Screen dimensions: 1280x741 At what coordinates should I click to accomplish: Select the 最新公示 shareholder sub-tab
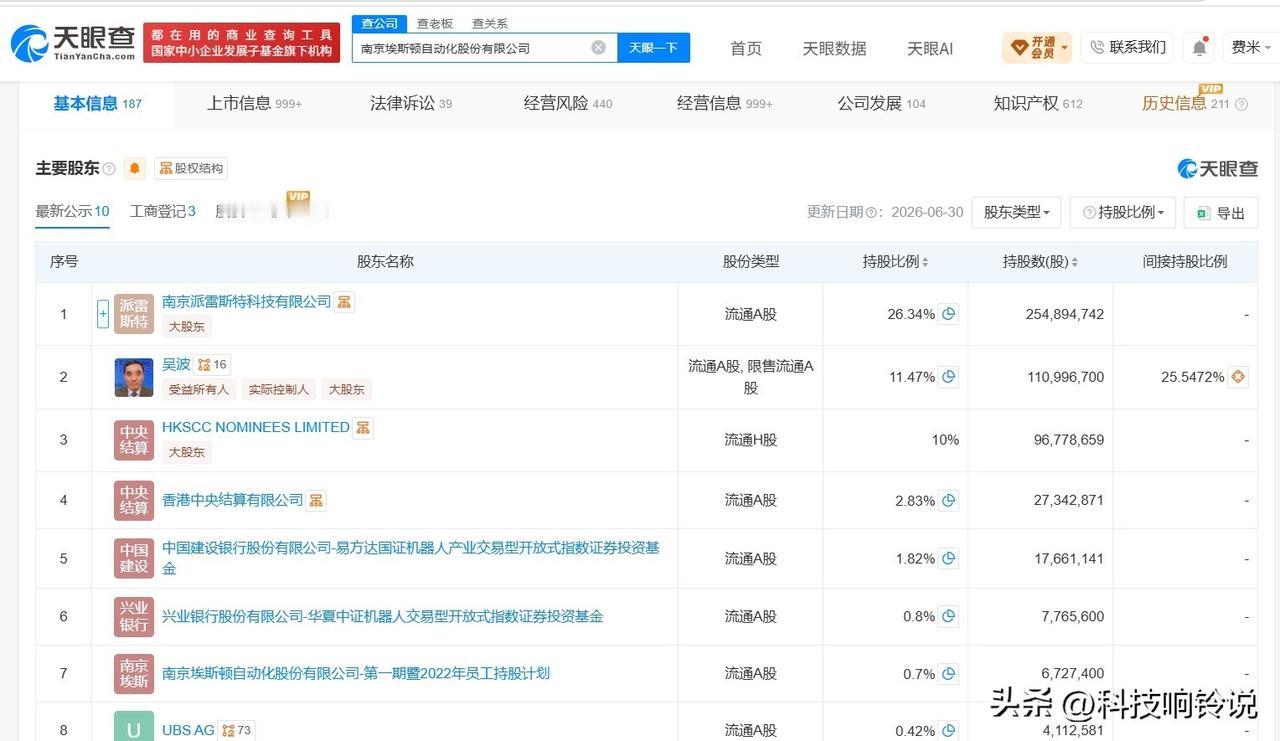[x=72, y=211]
